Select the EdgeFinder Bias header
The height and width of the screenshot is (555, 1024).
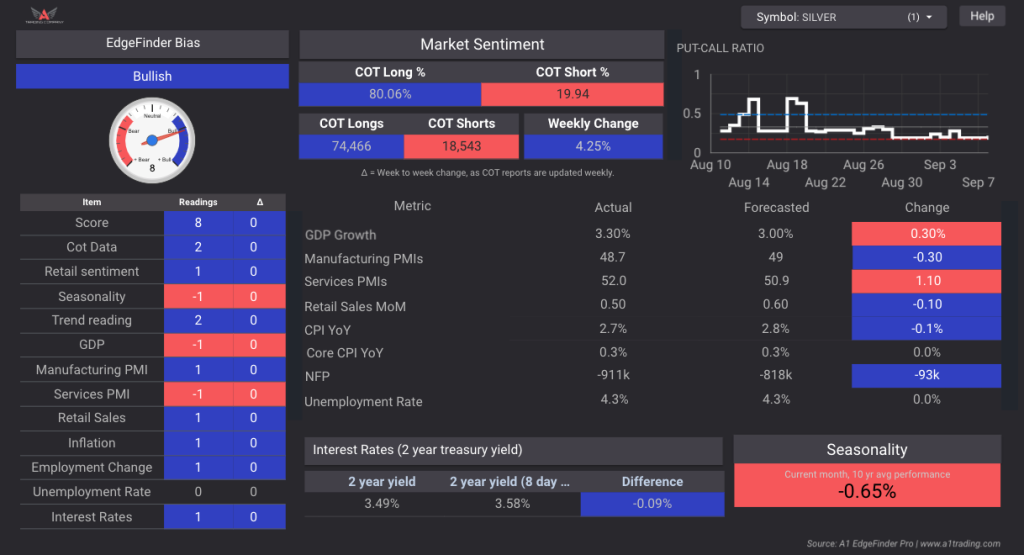pyautogui.click(x=152, y=44)
